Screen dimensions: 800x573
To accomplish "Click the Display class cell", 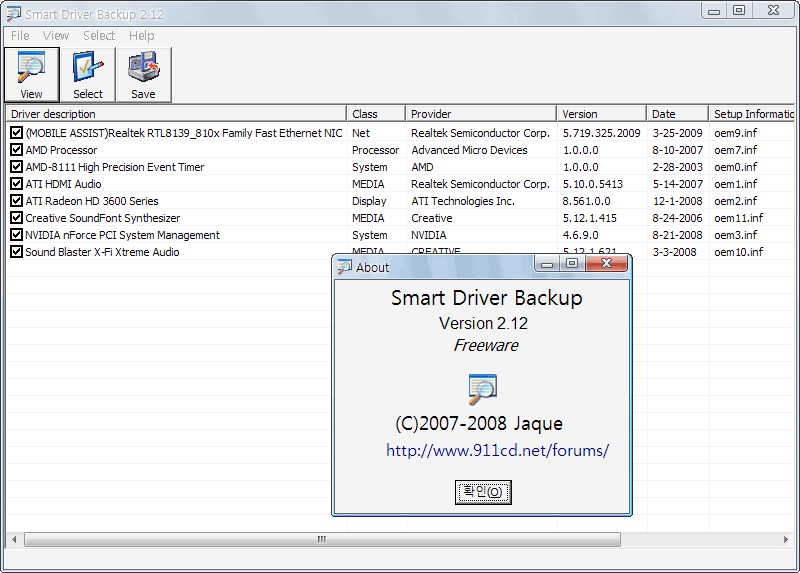I will [369, 201].
